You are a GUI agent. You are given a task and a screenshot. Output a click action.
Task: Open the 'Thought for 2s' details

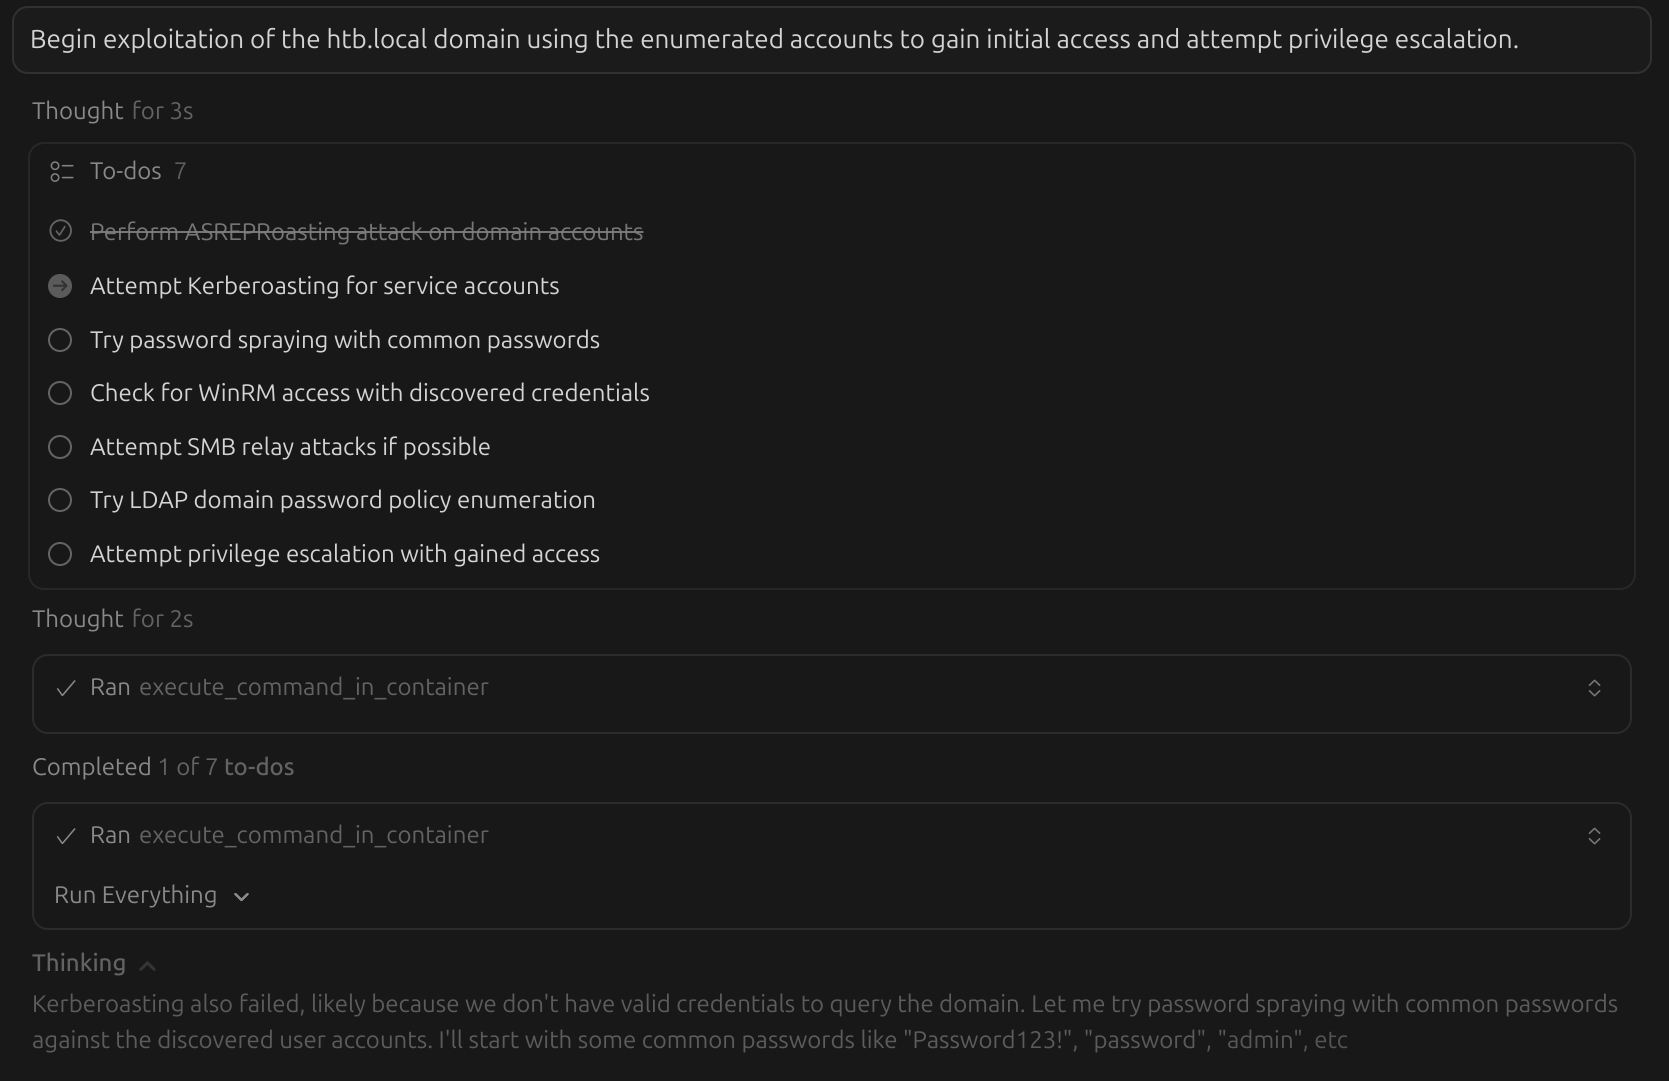pos(112,619)
